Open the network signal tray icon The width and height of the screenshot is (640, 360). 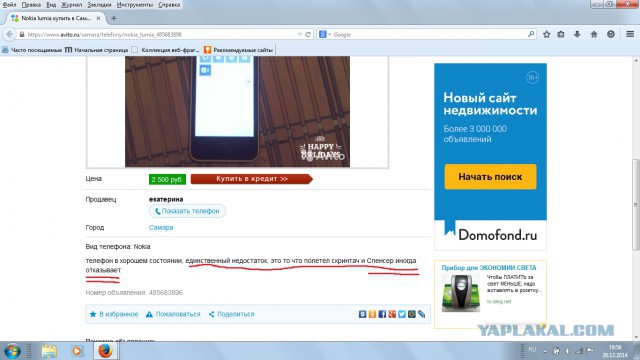click(579, 351)
